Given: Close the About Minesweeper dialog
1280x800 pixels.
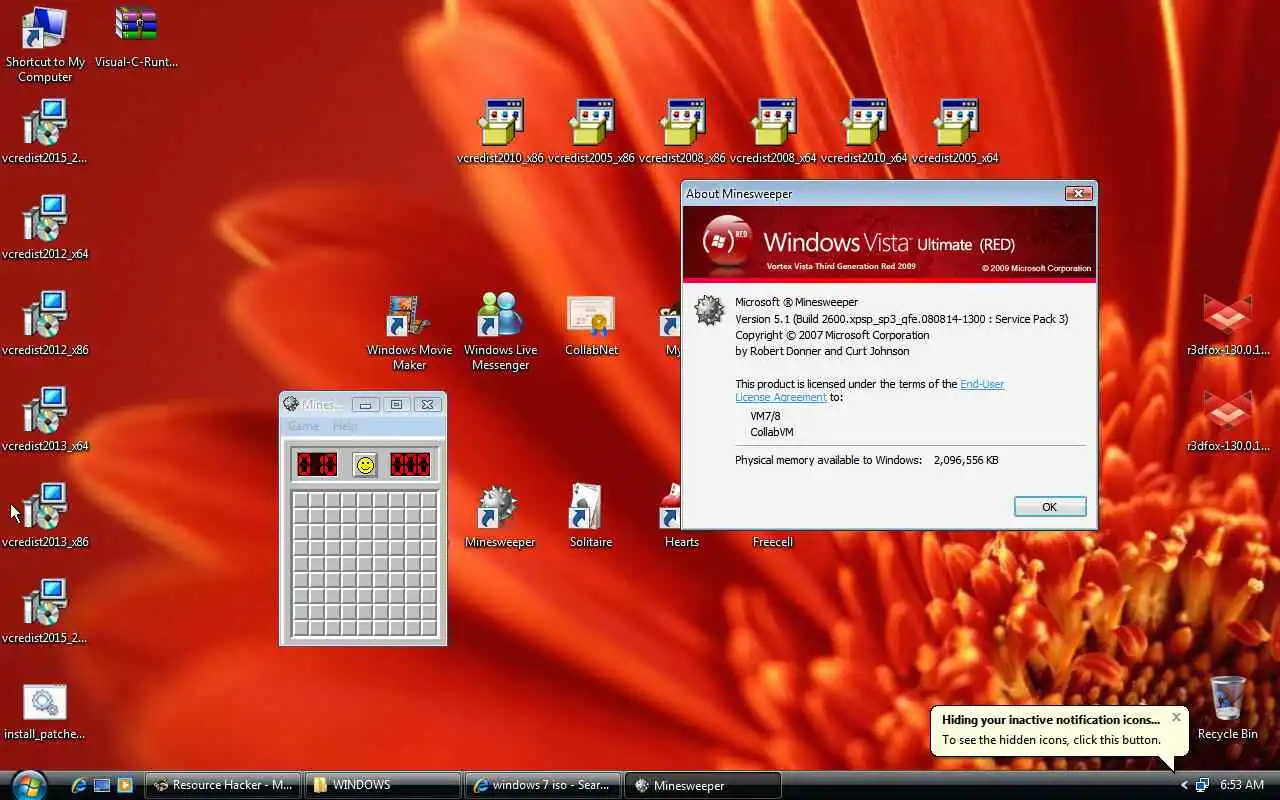Looking at the screenshot, I should click(1077, 193).
